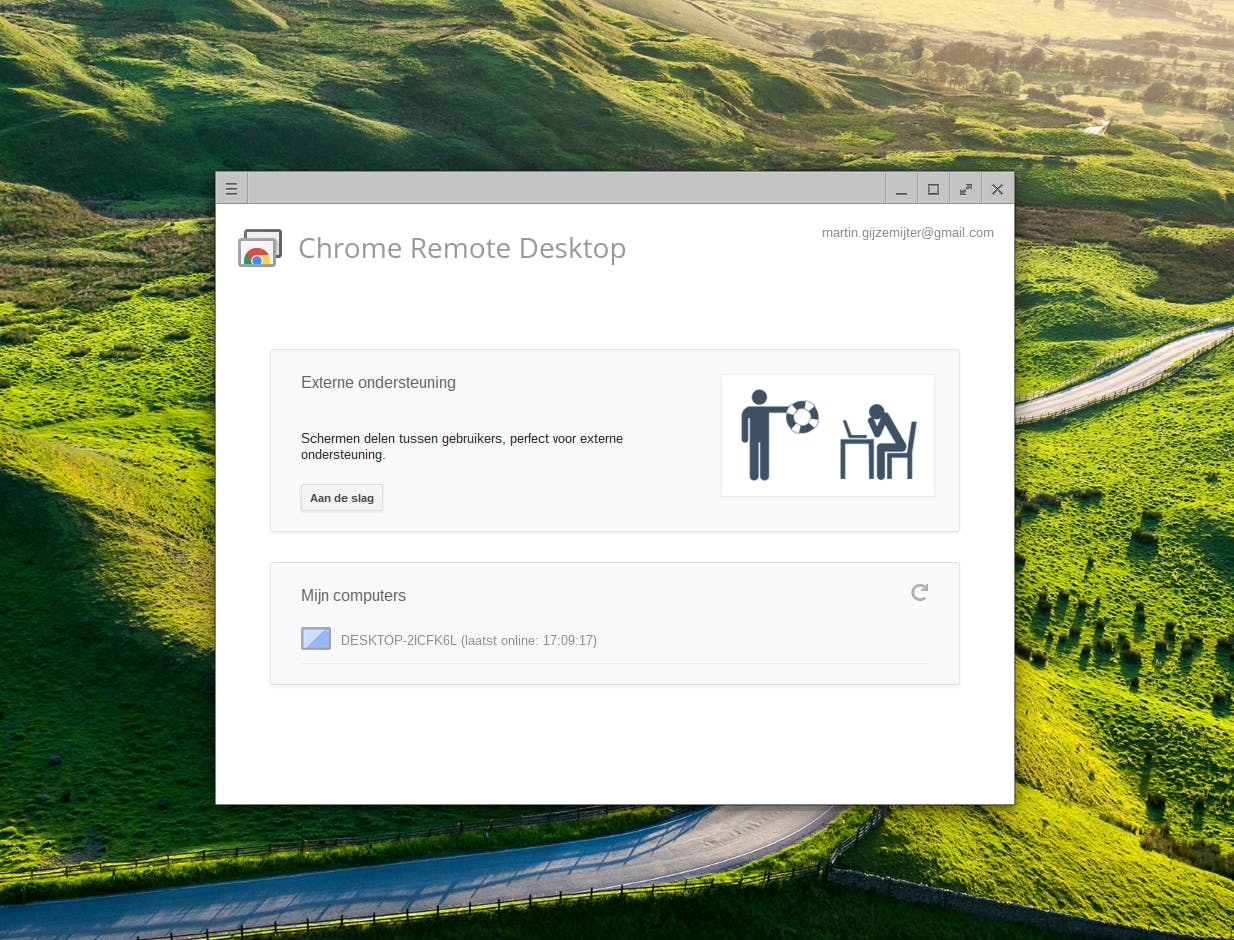
Task: Click the Externe ondersteuning heading
Action: [378, 382]
